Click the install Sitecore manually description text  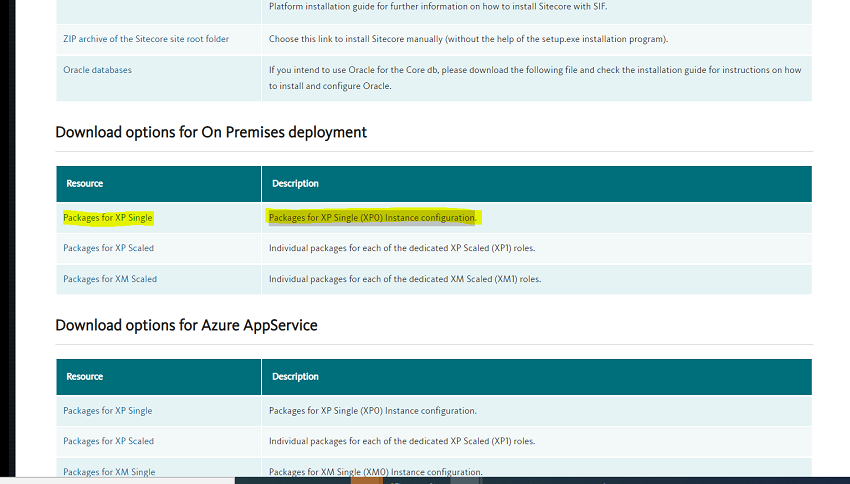[x=468, y=39]
